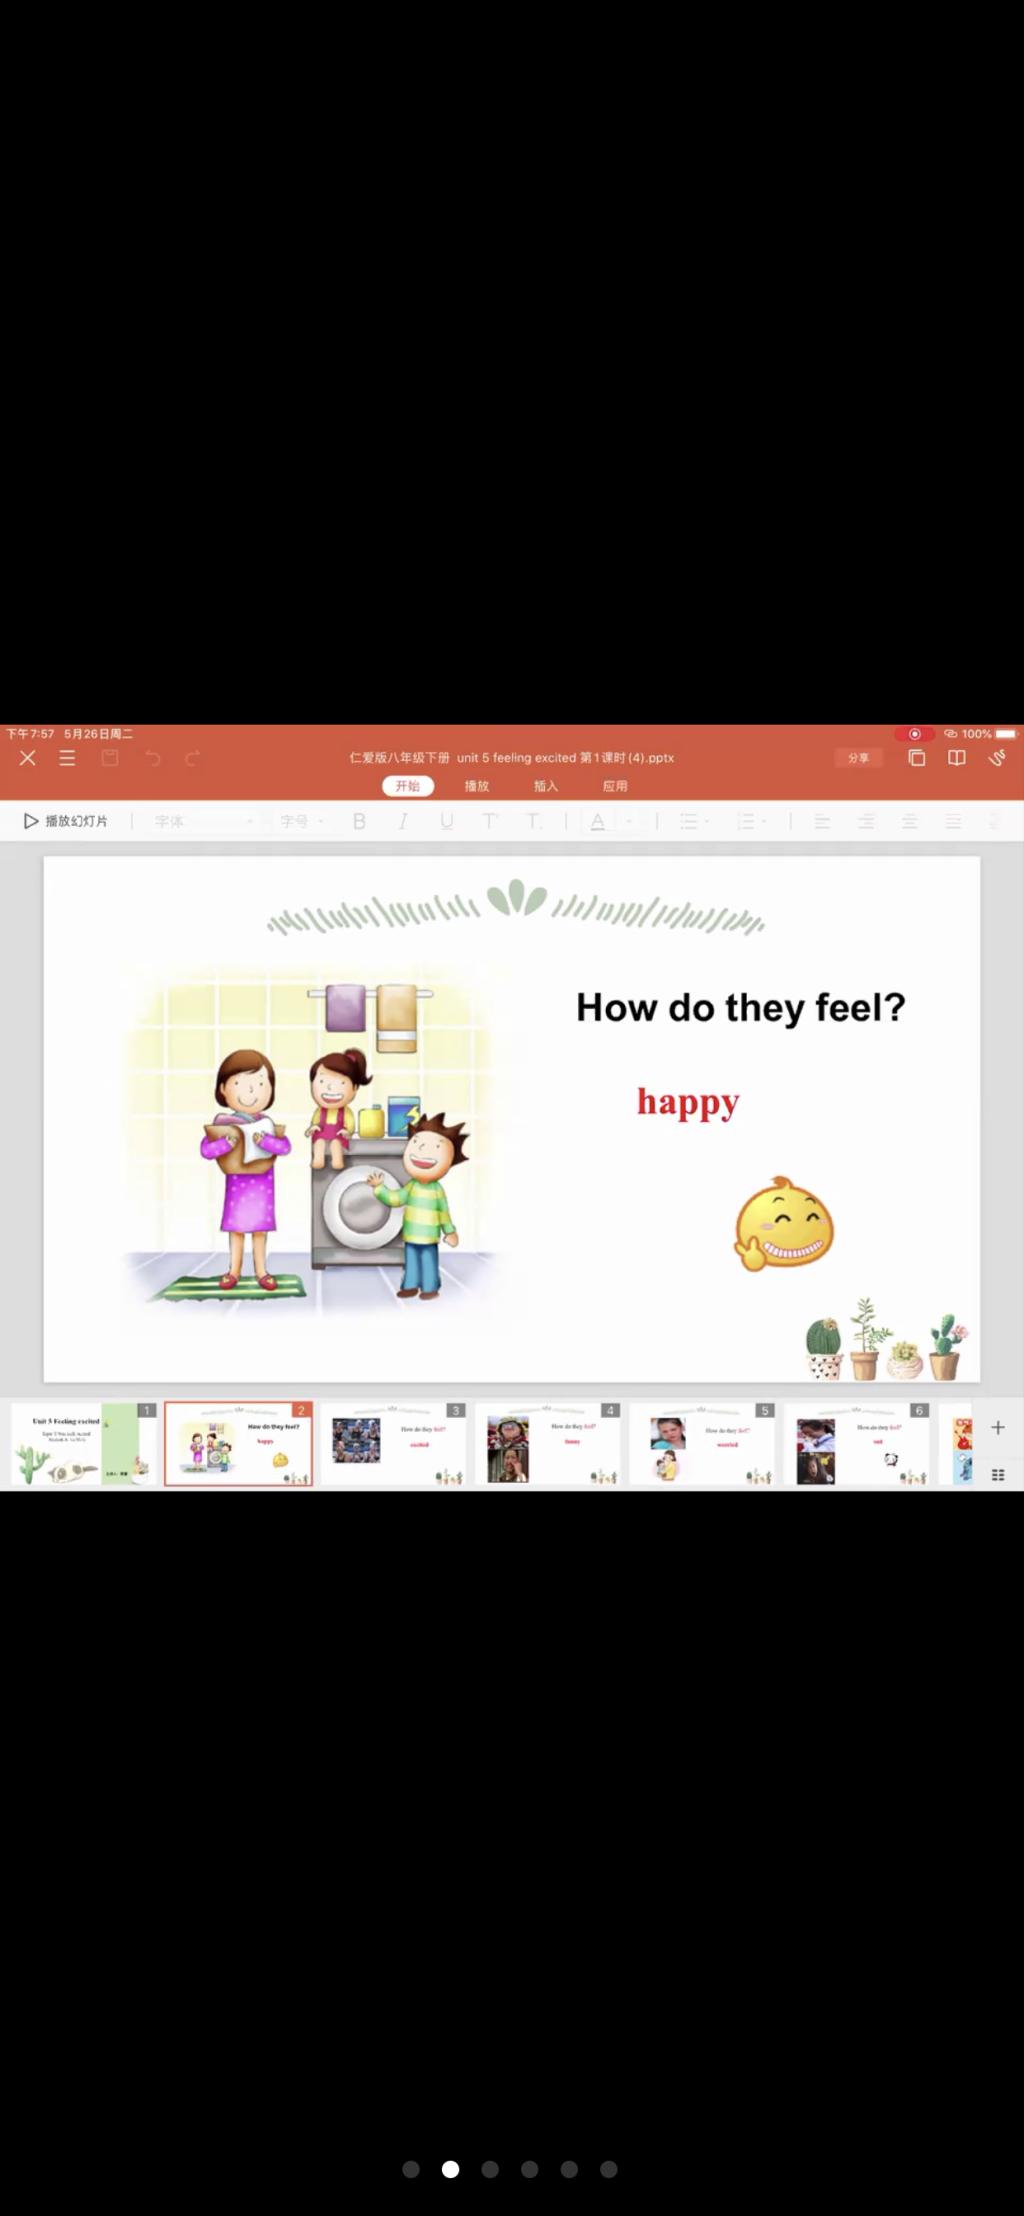The image size is (1024, 2216).
Task: Click the undo arrow icon
Action: click(152, 758)
